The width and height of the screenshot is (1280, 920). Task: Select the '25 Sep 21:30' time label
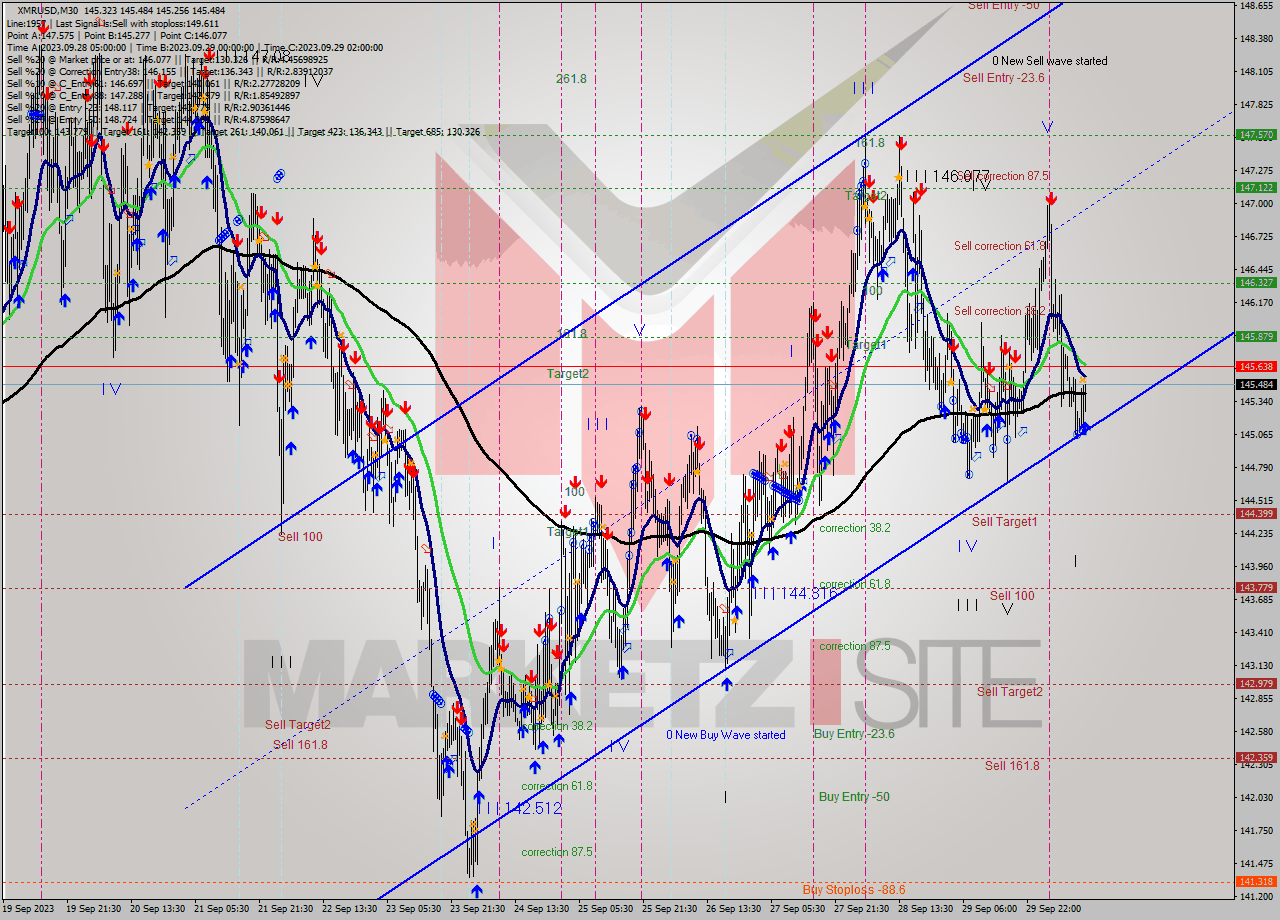click(x=670, y=909)
